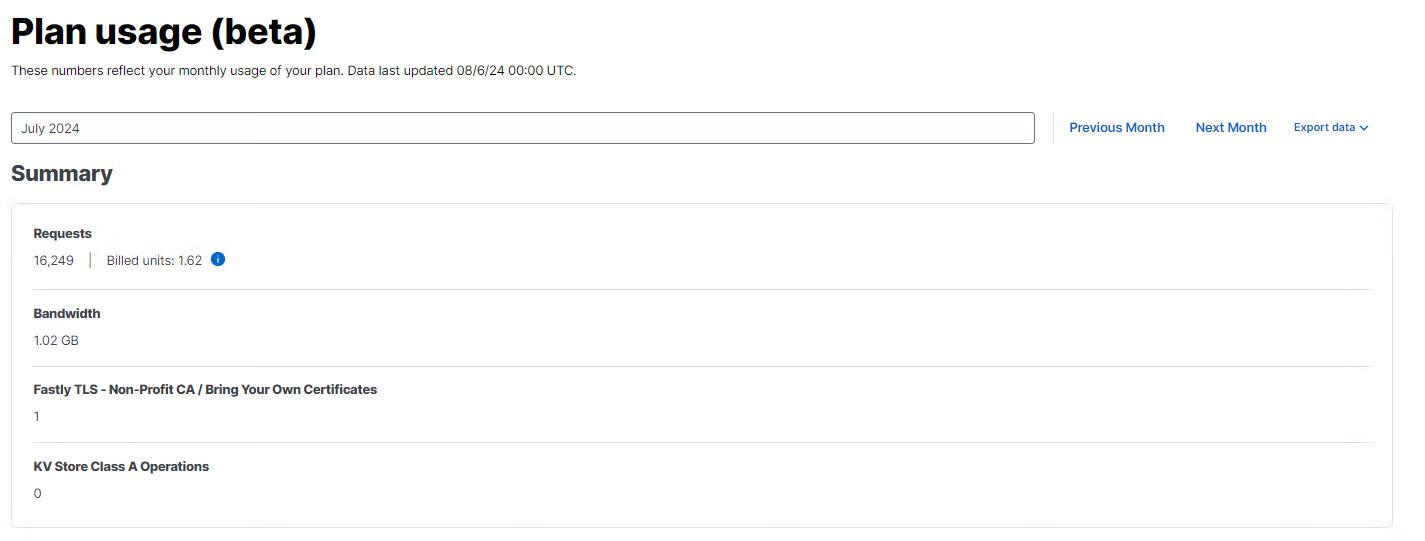Image resolution: width=1425 pixels, height=541 pixels.
Task: Click the Requests label
Action: (62, 234)
